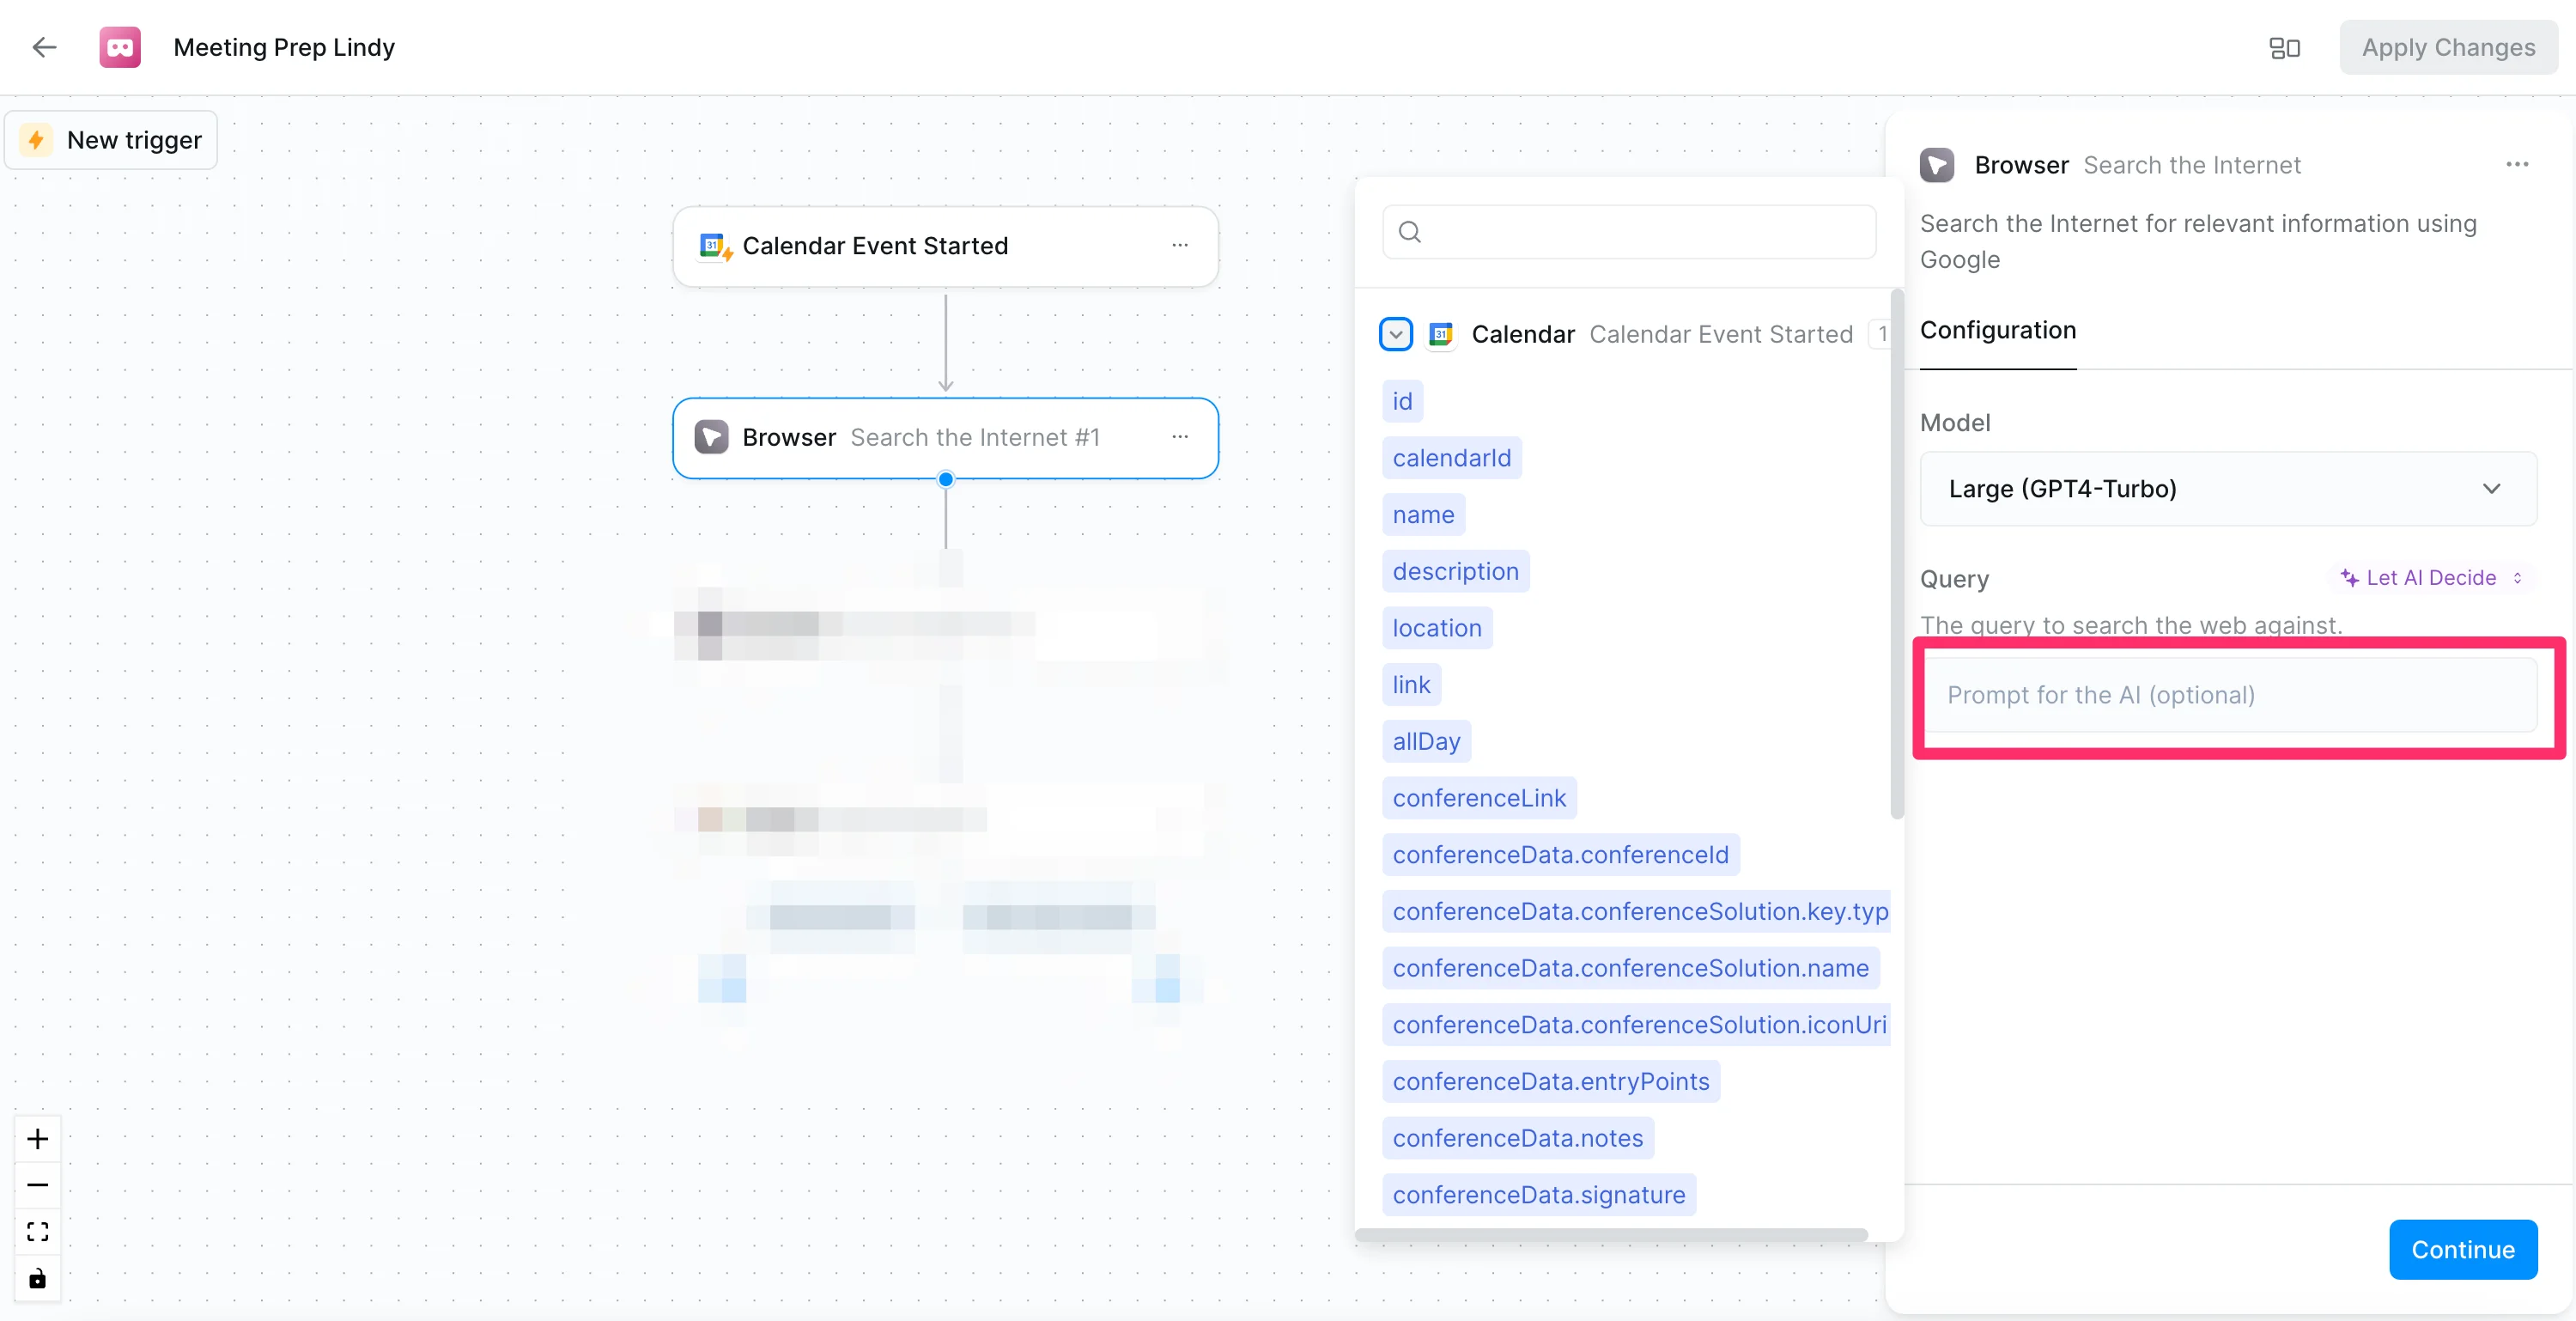This screenshot has width=2576, height=1321.
Task: Add a New trigger
Action: point(112,140)
